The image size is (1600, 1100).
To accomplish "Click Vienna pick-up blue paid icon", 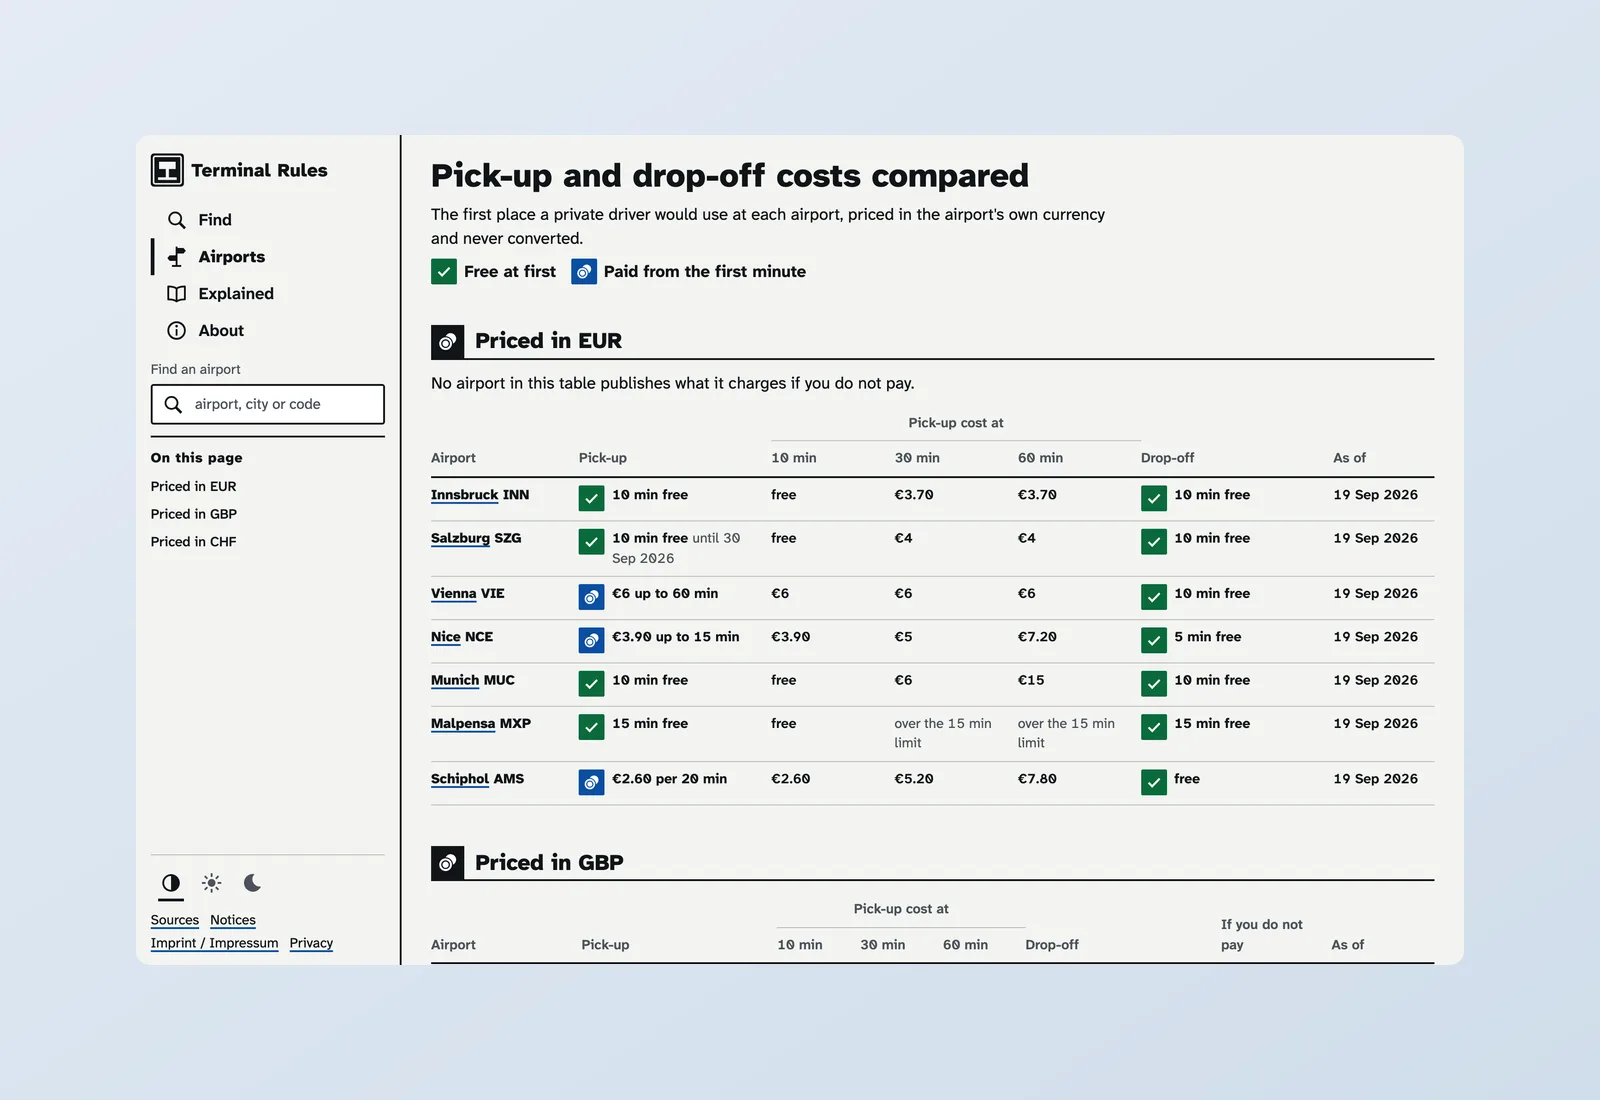I will [592, 597].
